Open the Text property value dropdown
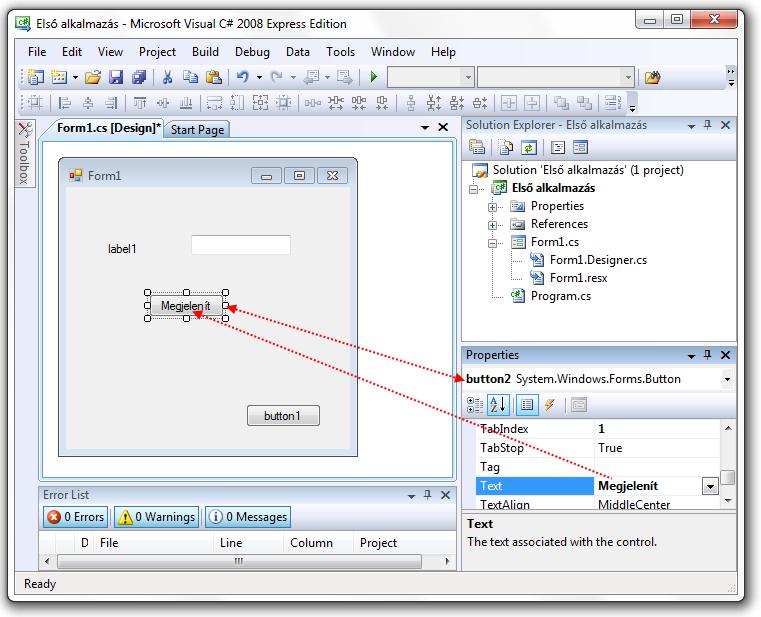Image resolution: width=761 pixels, height=617 pixels. coord(710,486)
